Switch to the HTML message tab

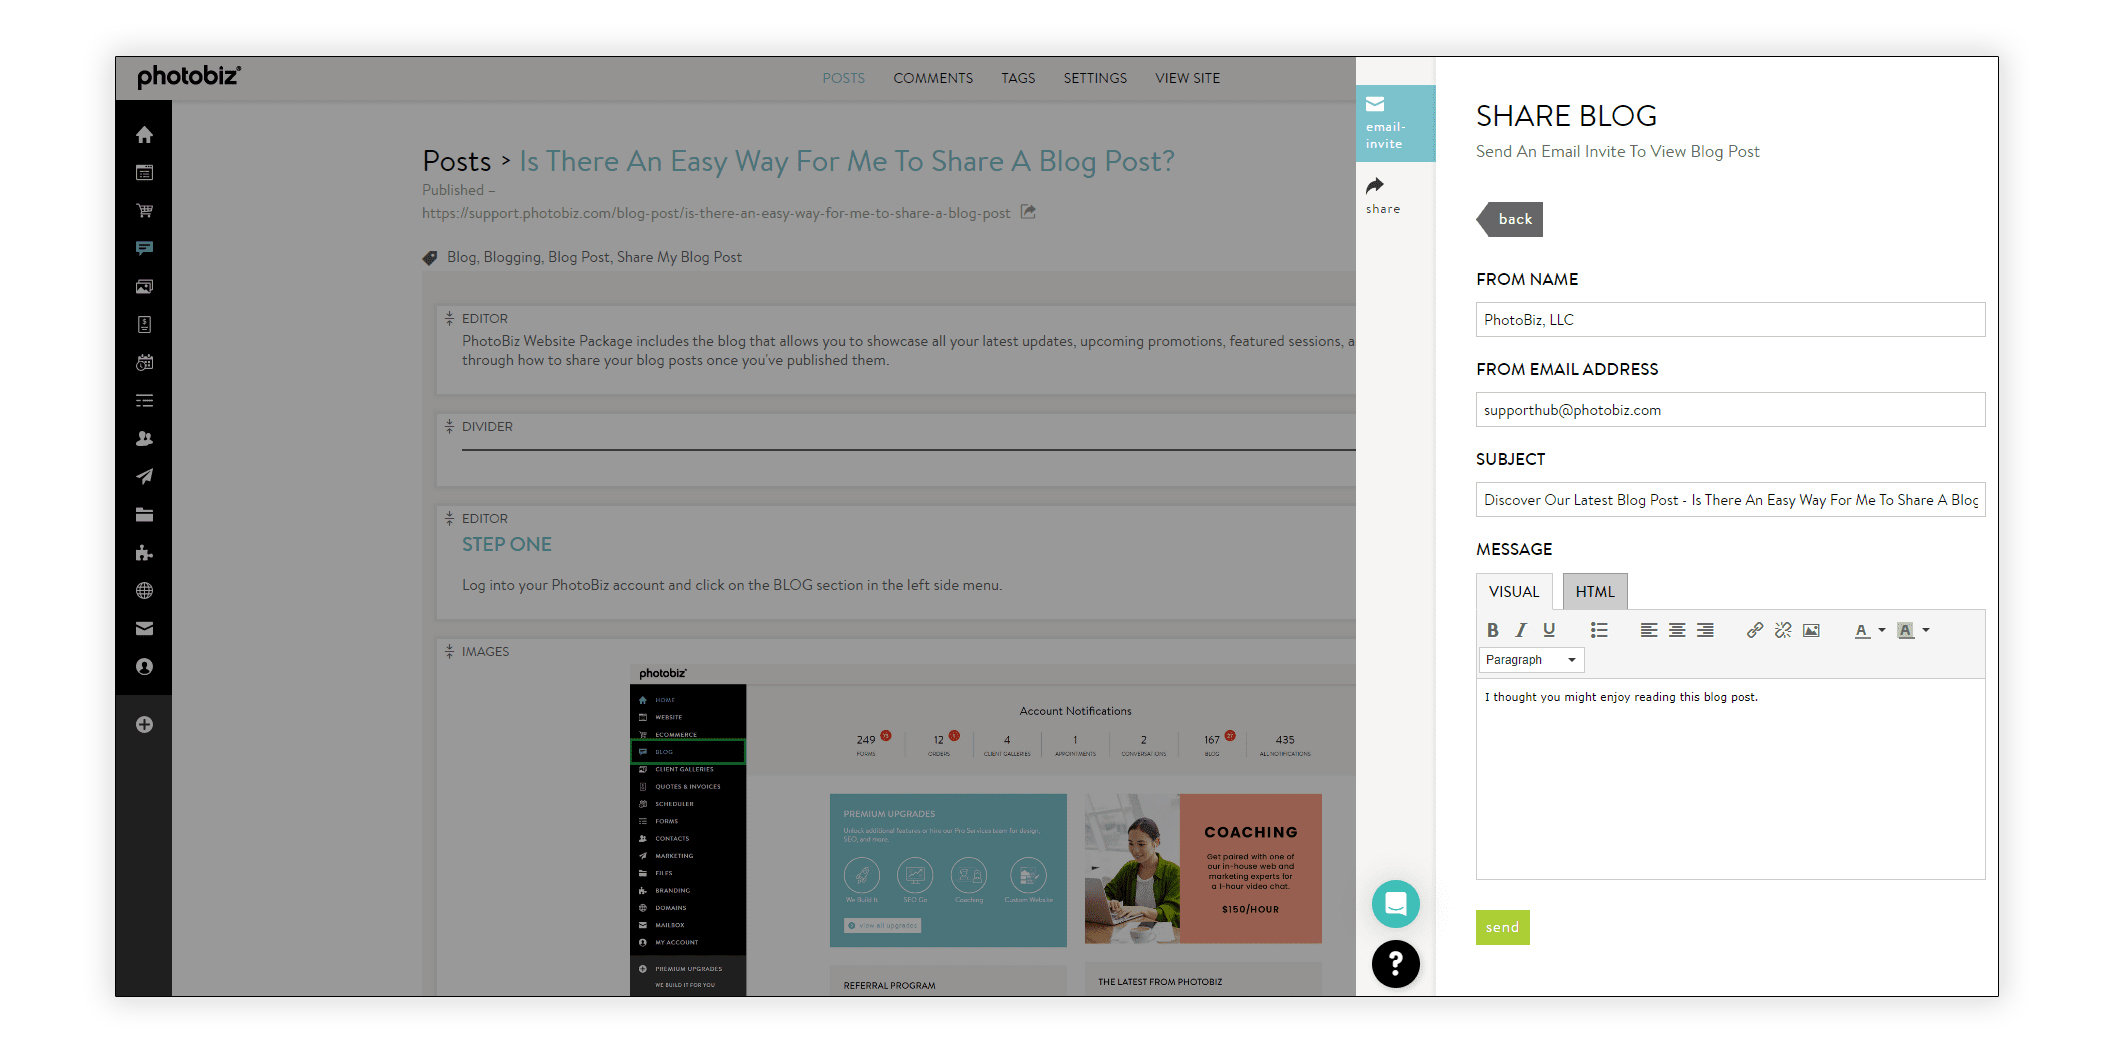(x=1594, y=591)
